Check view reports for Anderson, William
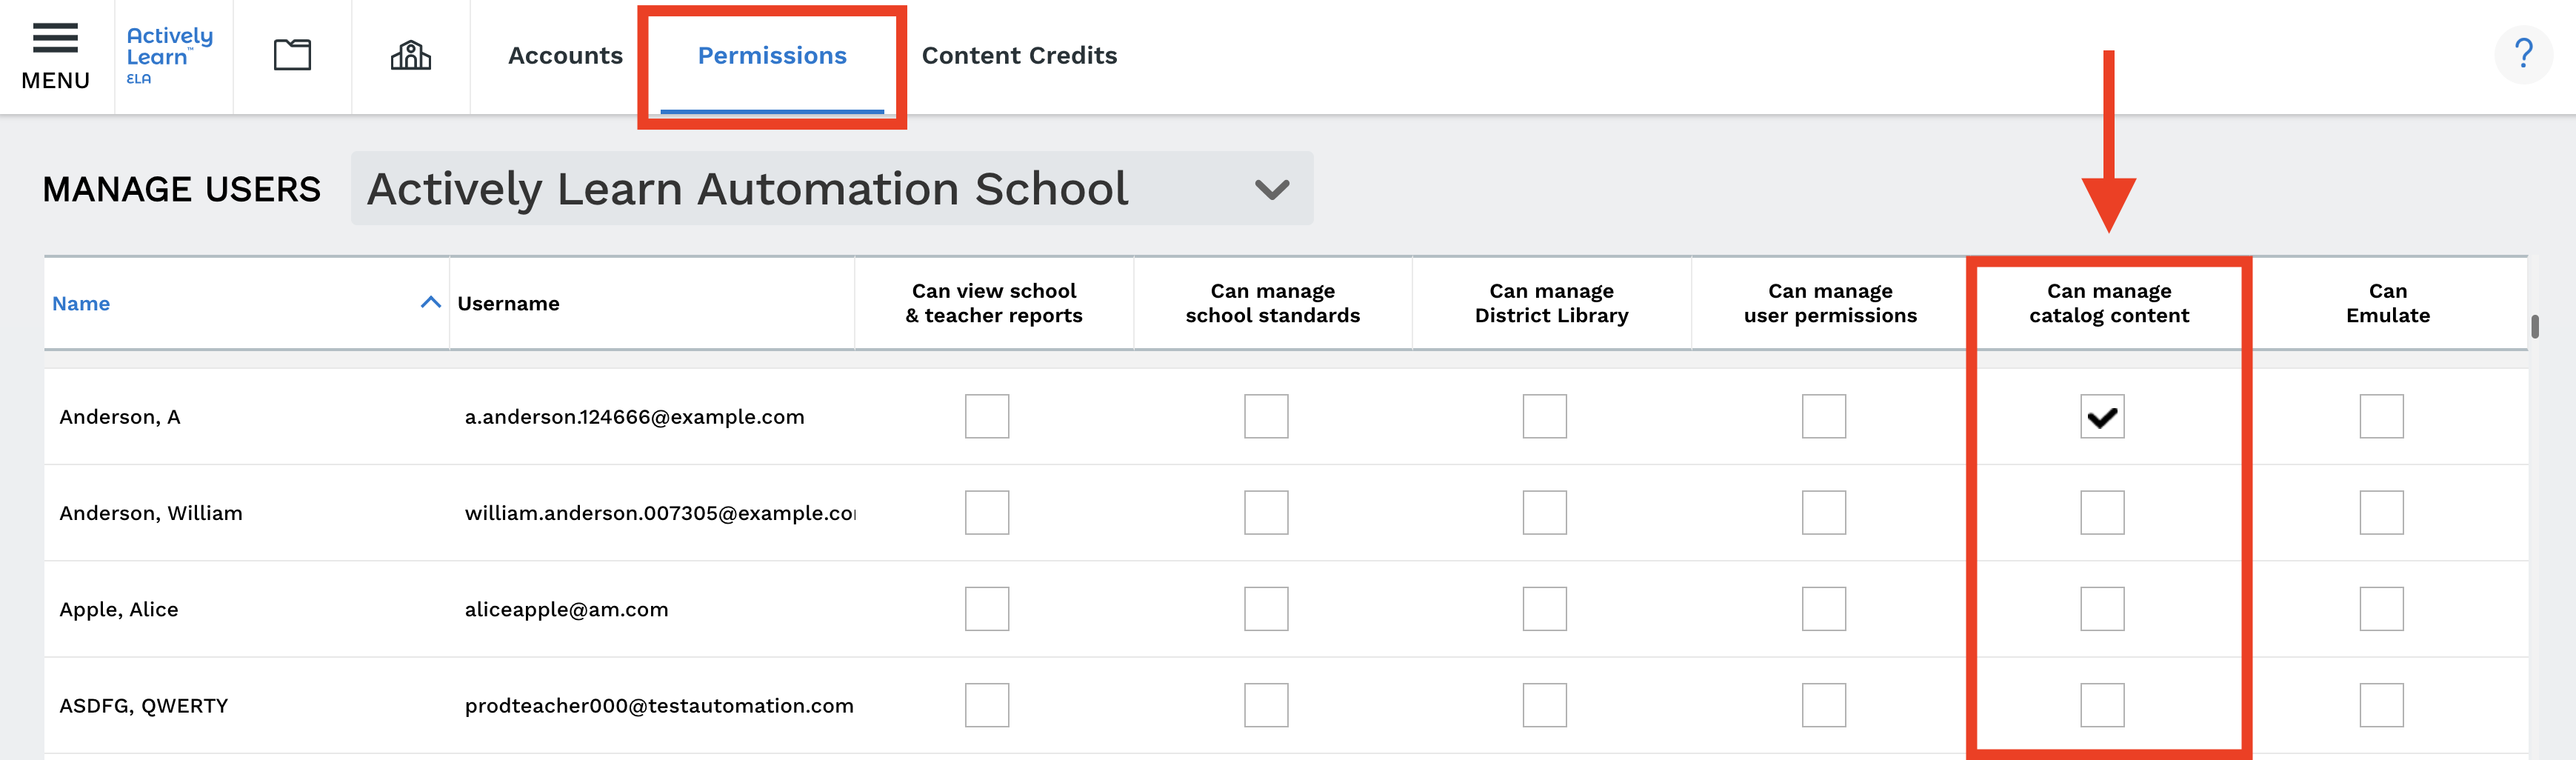 point(987,513)
